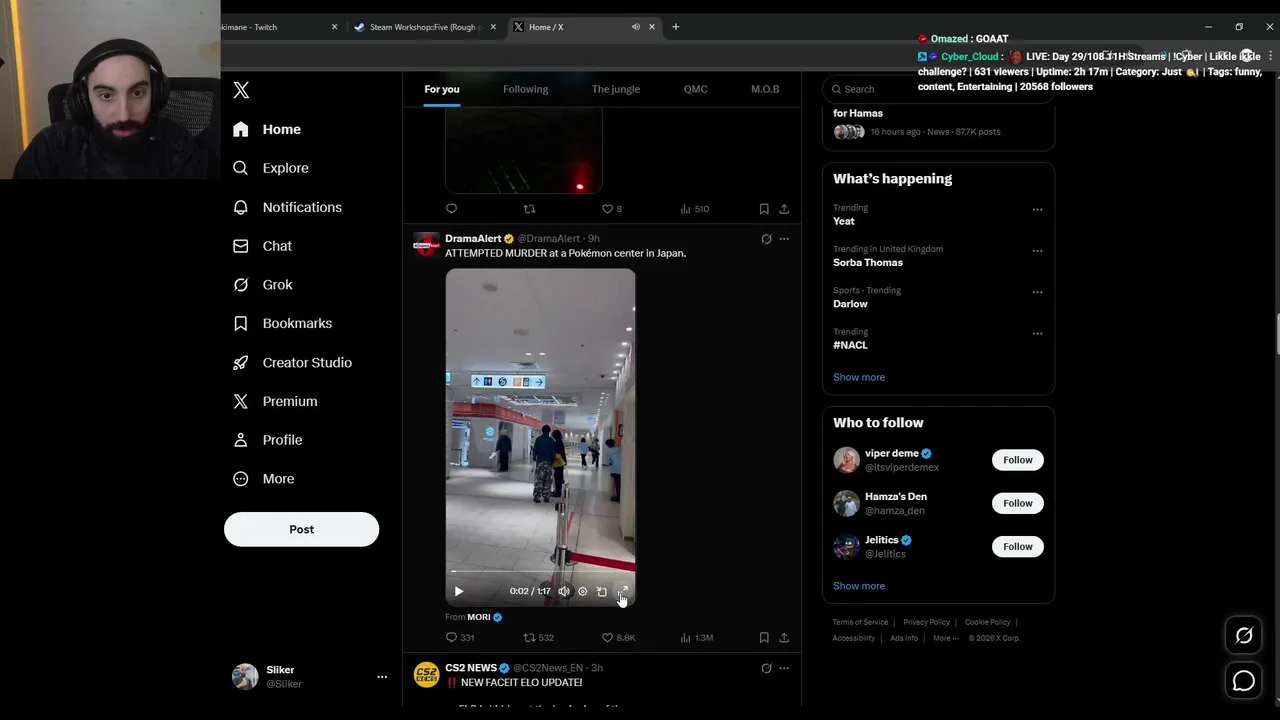The width and height of the screenshot is (1280, 720).
Task: Switch to The jungle tab
Action: [616, 89]
